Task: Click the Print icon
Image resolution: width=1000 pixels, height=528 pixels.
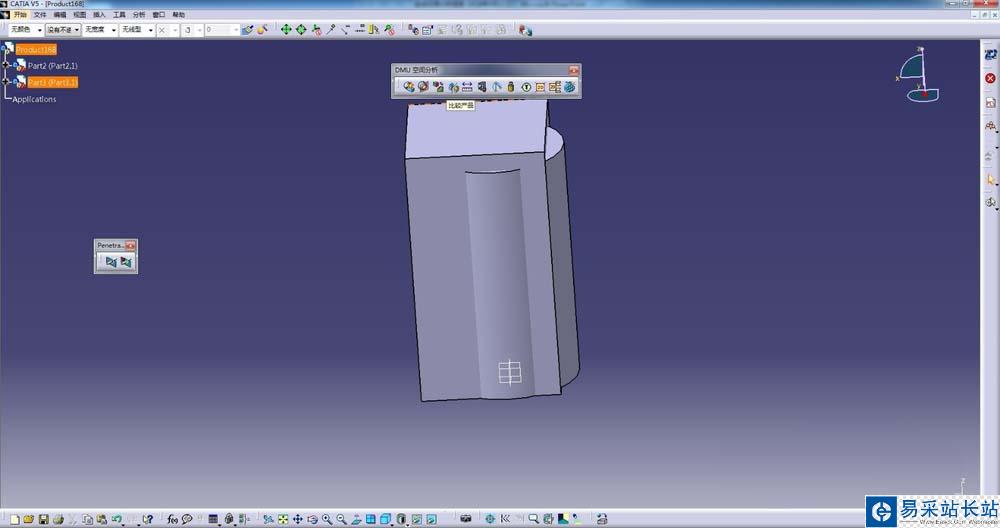Action: point(58,520)
